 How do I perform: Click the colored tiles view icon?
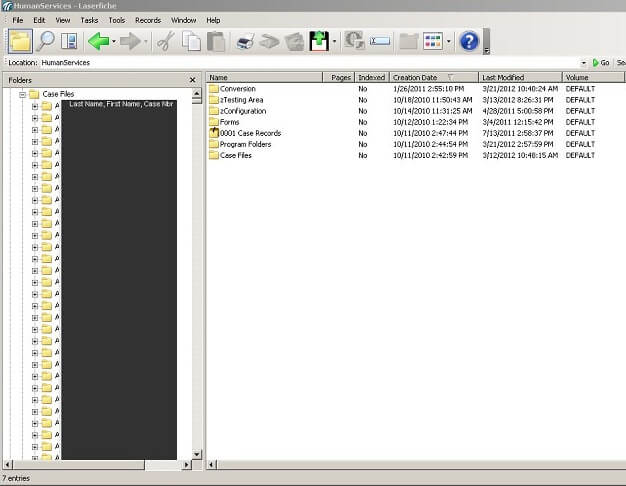click(x=433, y=41)
